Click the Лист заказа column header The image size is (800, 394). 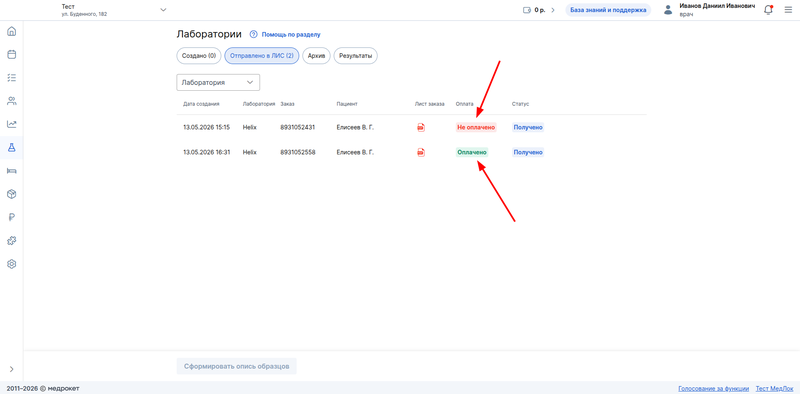[x=430, y=104]
